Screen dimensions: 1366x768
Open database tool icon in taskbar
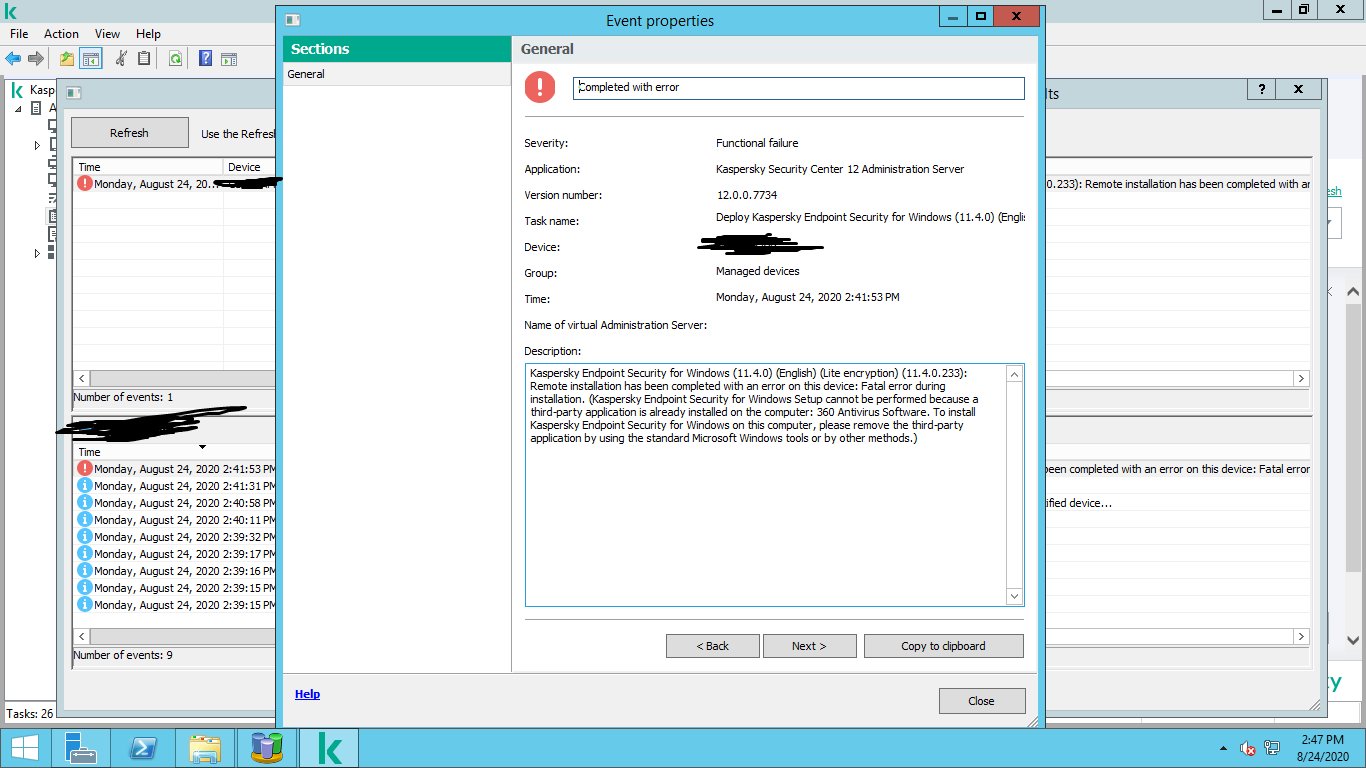267,748
